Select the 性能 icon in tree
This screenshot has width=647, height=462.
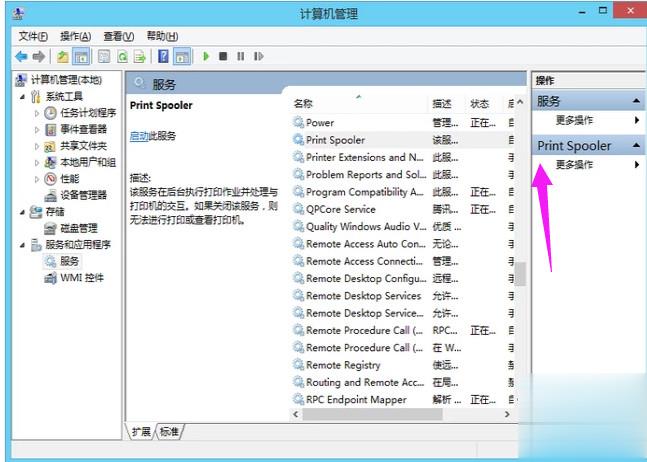[50, 179]
